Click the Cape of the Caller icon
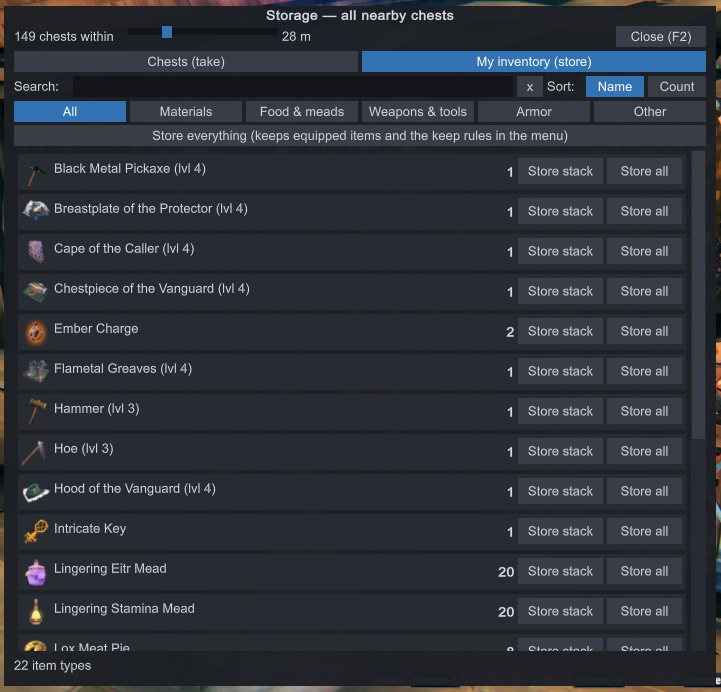The height and width of the screenshot is (692, 721). 36,252
